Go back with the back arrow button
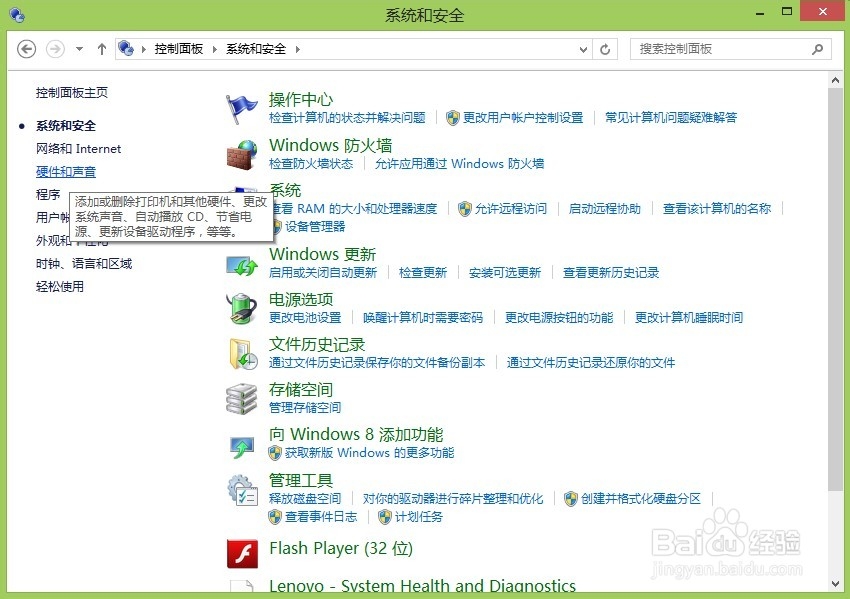The width and height of the screenshot is (850, 599). [27, 49]
